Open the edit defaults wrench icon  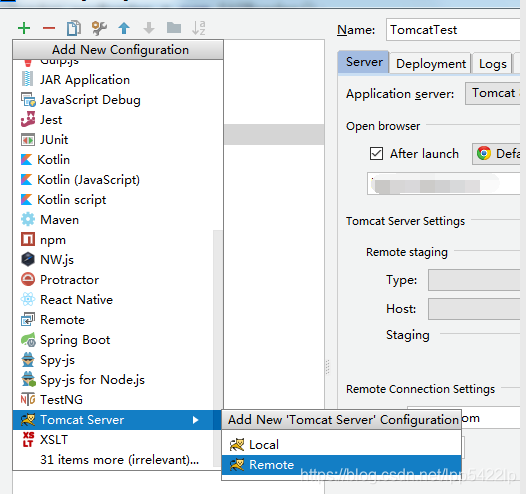[x=99, y=28]
